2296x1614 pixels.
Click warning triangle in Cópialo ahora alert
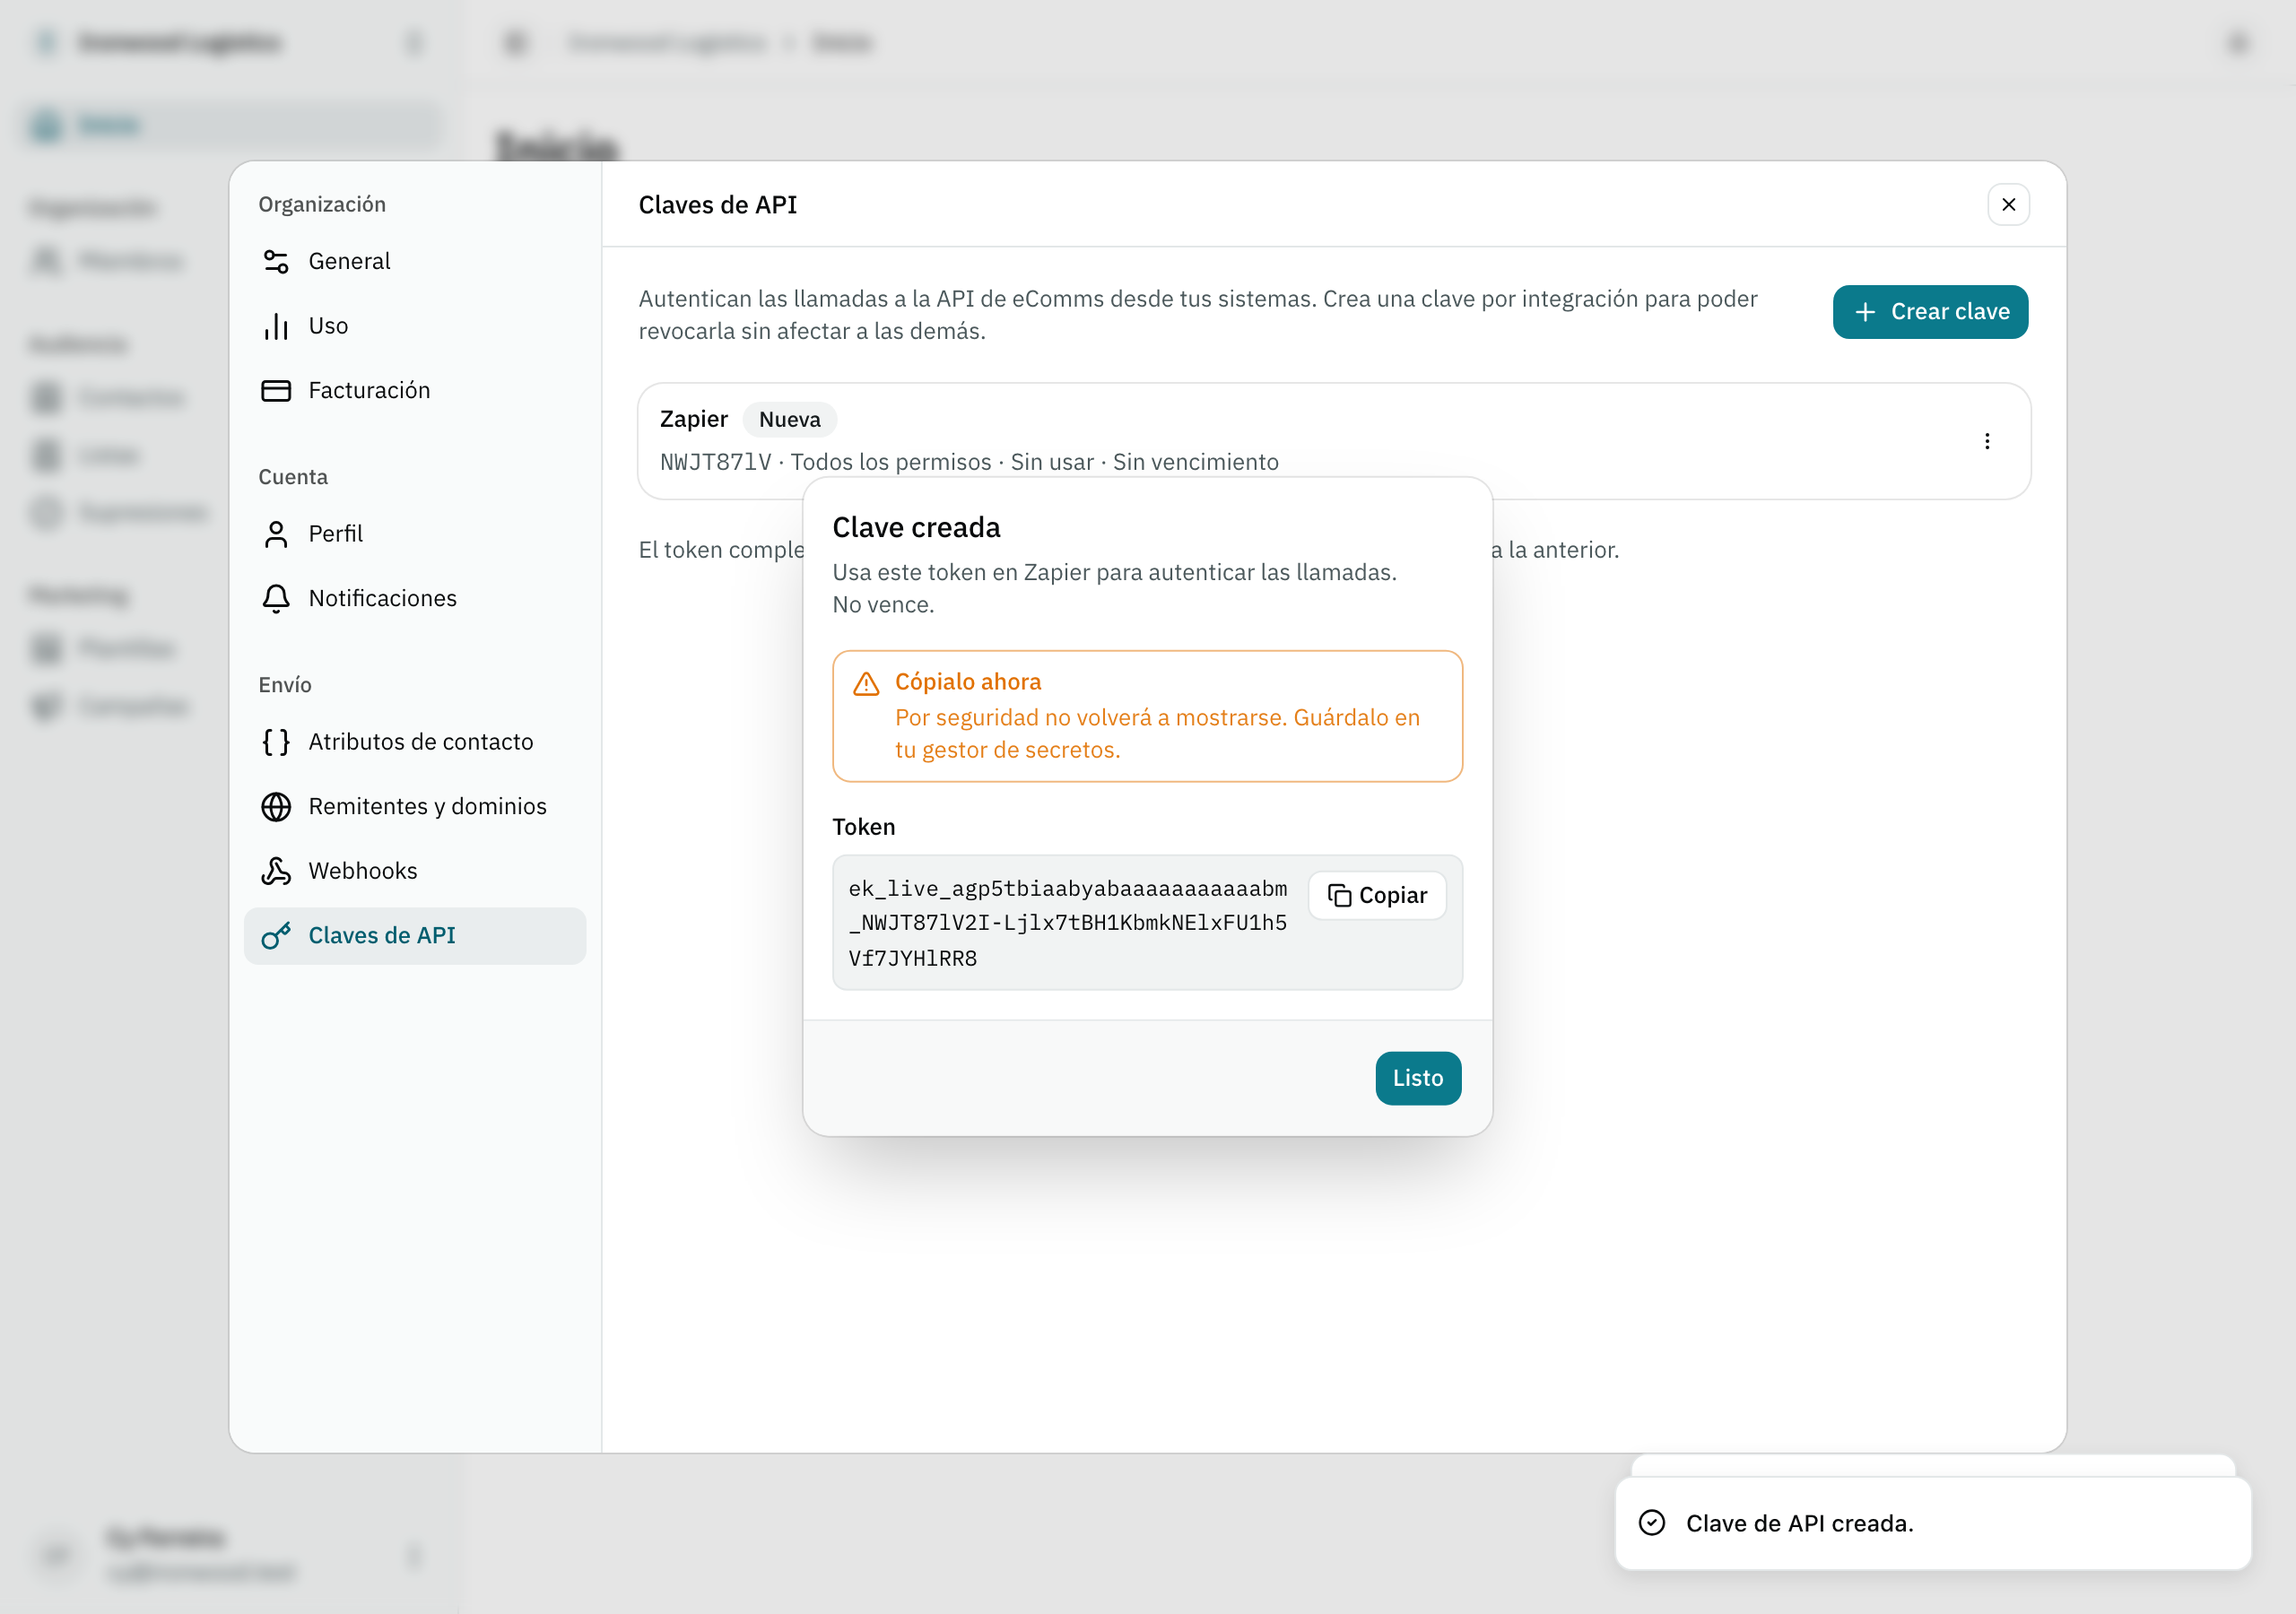[866, 683]
